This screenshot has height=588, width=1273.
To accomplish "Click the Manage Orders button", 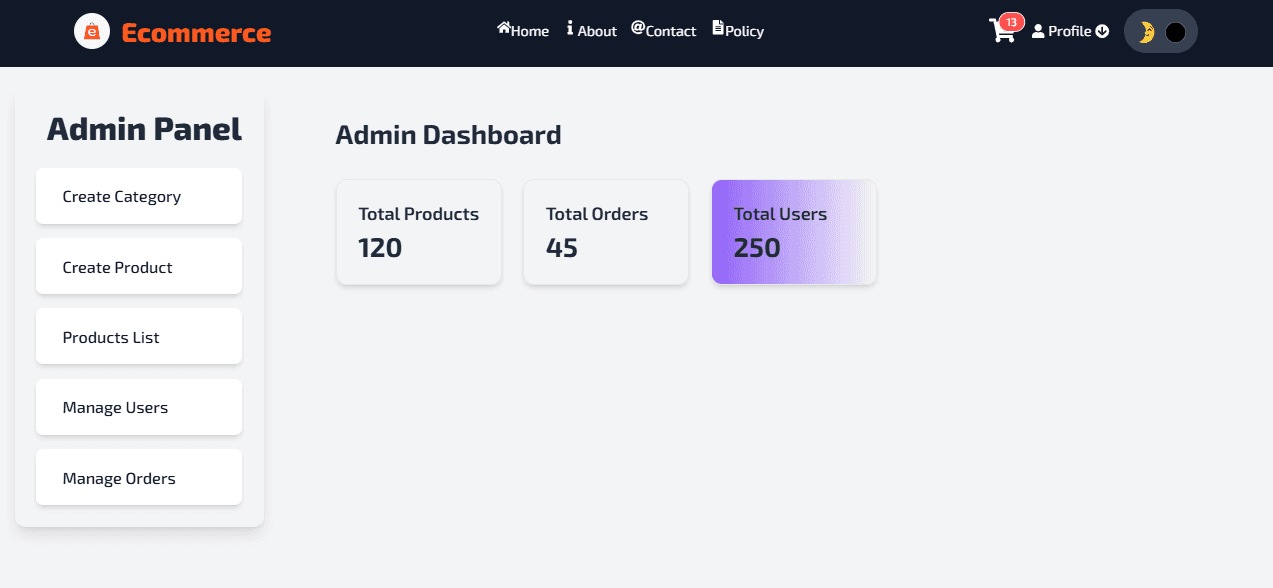I will coord(138,477).
